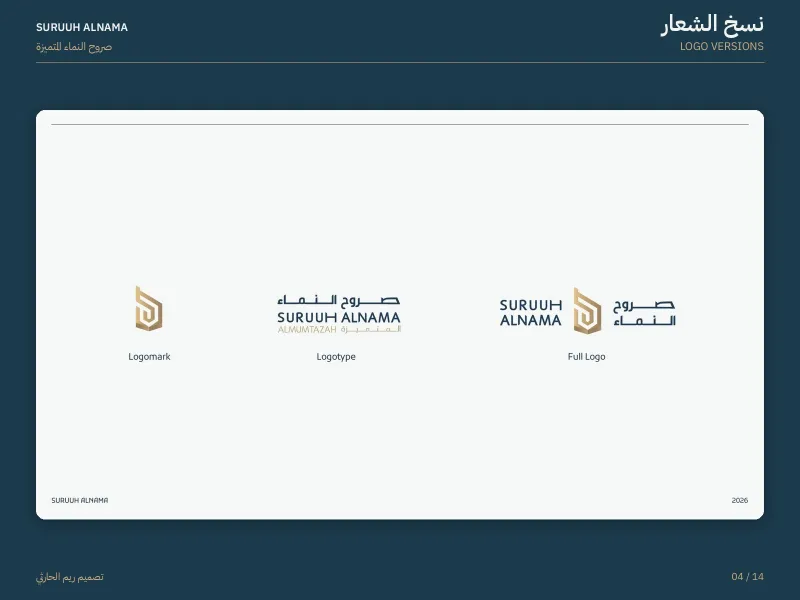
Task: Select the 'Logotype' caption
Action: coord(336,357)
